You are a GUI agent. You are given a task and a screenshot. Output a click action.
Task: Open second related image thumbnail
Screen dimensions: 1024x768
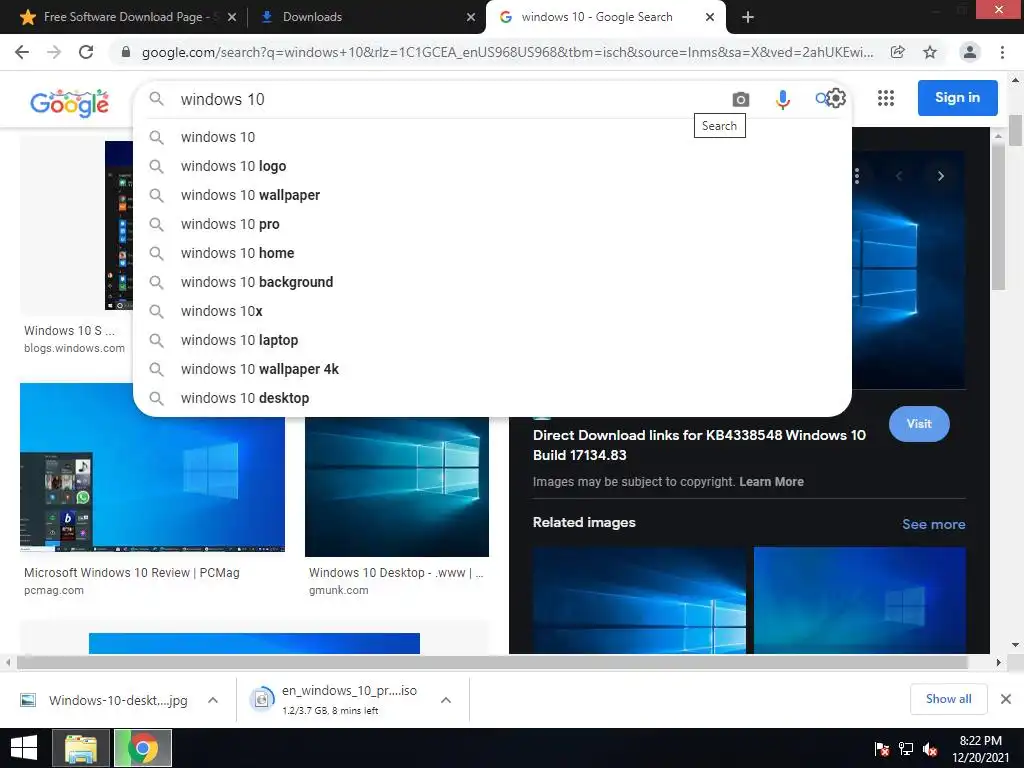click(859, 601)
